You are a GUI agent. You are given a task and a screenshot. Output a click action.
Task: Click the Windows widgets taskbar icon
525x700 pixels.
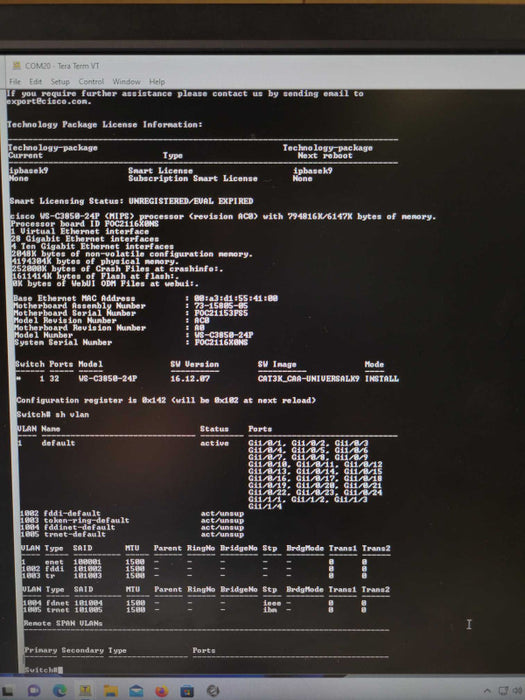coord(8,691)
